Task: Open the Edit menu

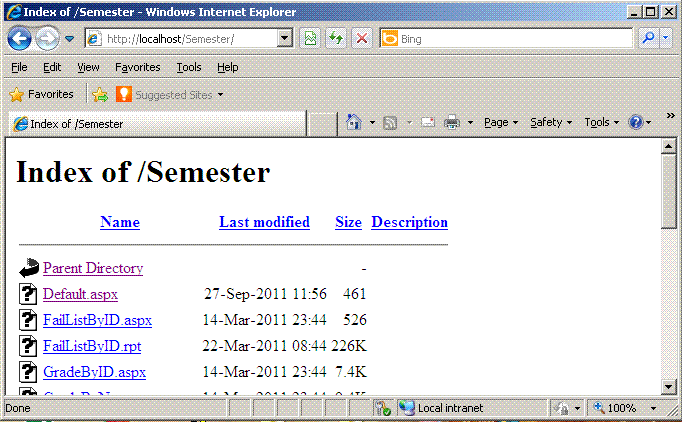Action: 52,67
